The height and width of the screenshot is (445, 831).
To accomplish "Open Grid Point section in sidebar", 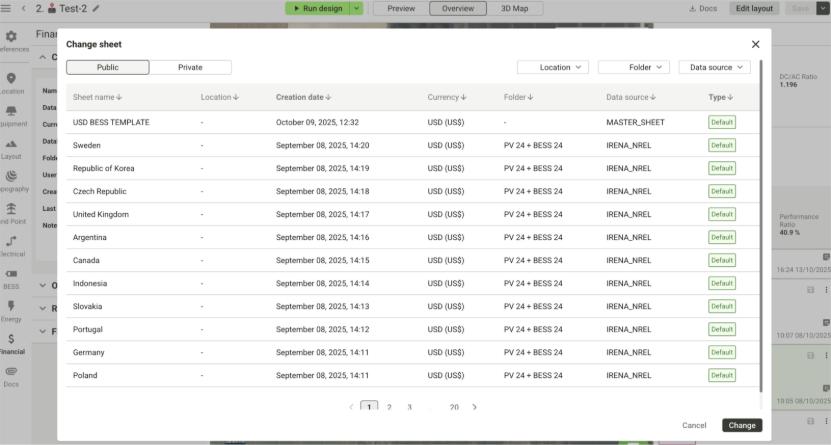I will pyautogui.click(x=11, y=213).
